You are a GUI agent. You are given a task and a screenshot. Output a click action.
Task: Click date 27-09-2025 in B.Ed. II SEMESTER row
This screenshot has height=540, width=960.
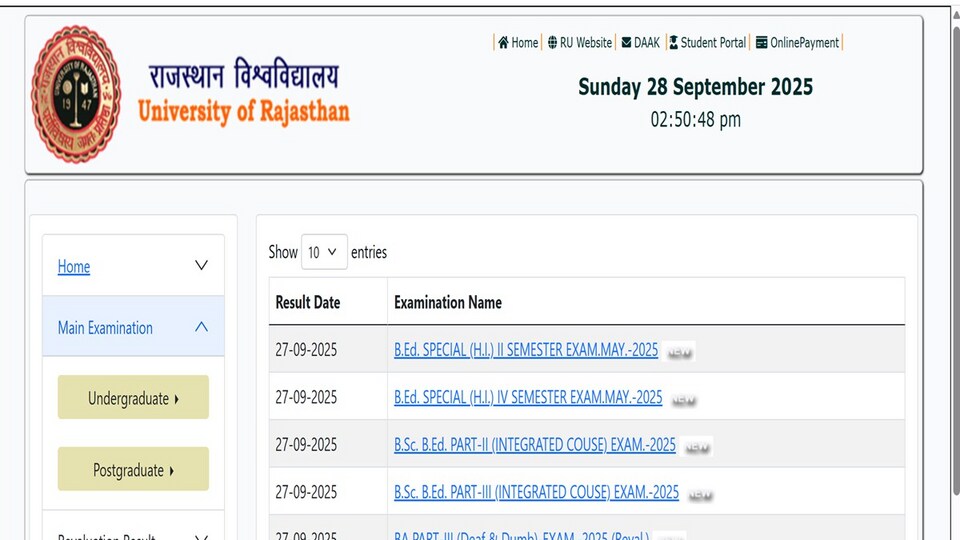coord(306,350)
